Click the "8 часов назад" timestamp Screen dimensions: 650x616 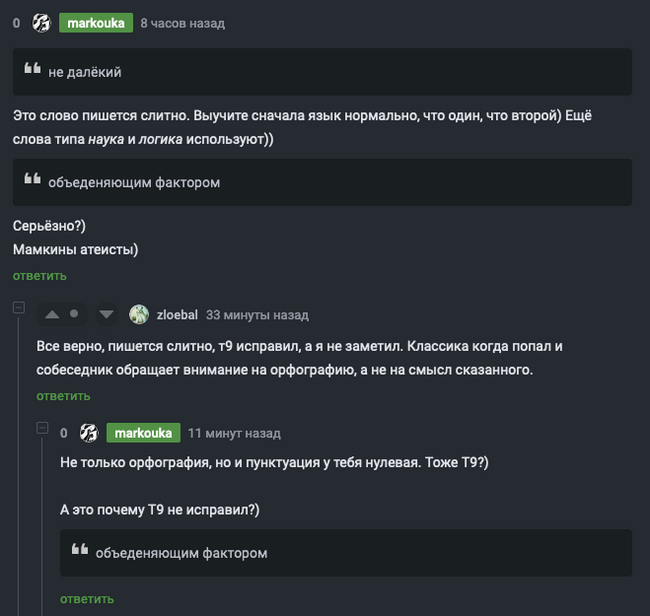pyautogui.click(x=182, y=23)
